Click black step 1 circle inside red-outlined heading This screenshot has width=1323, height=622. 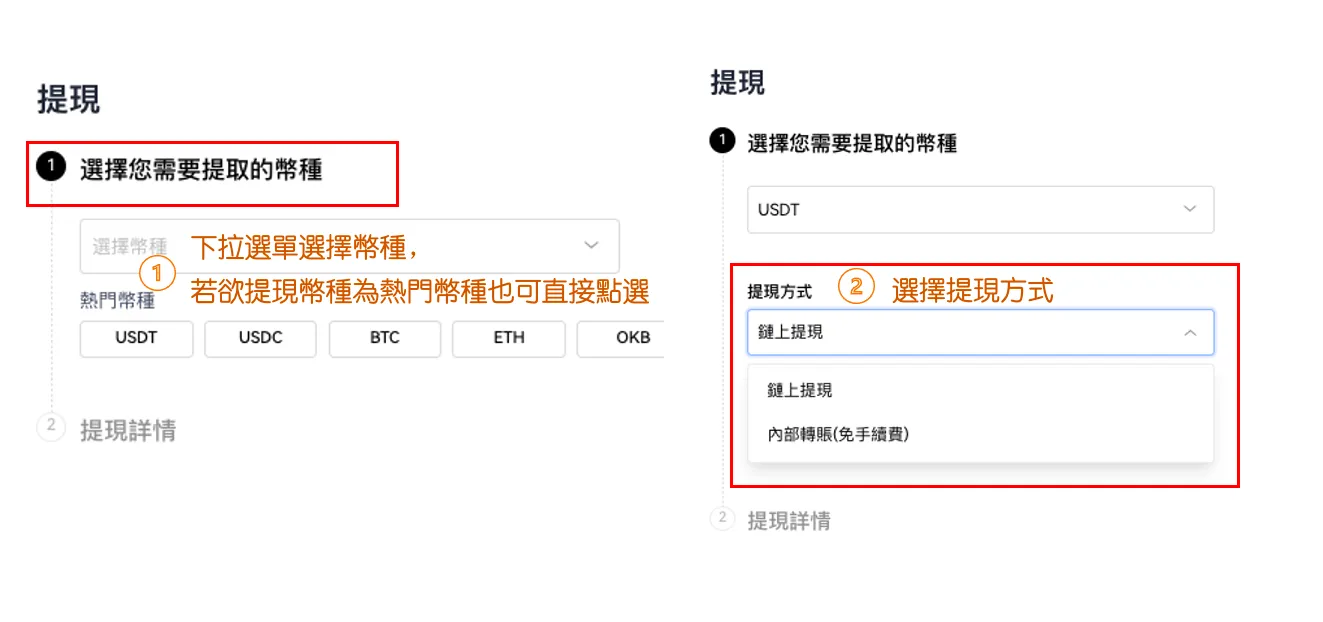[x=51, y=164]
